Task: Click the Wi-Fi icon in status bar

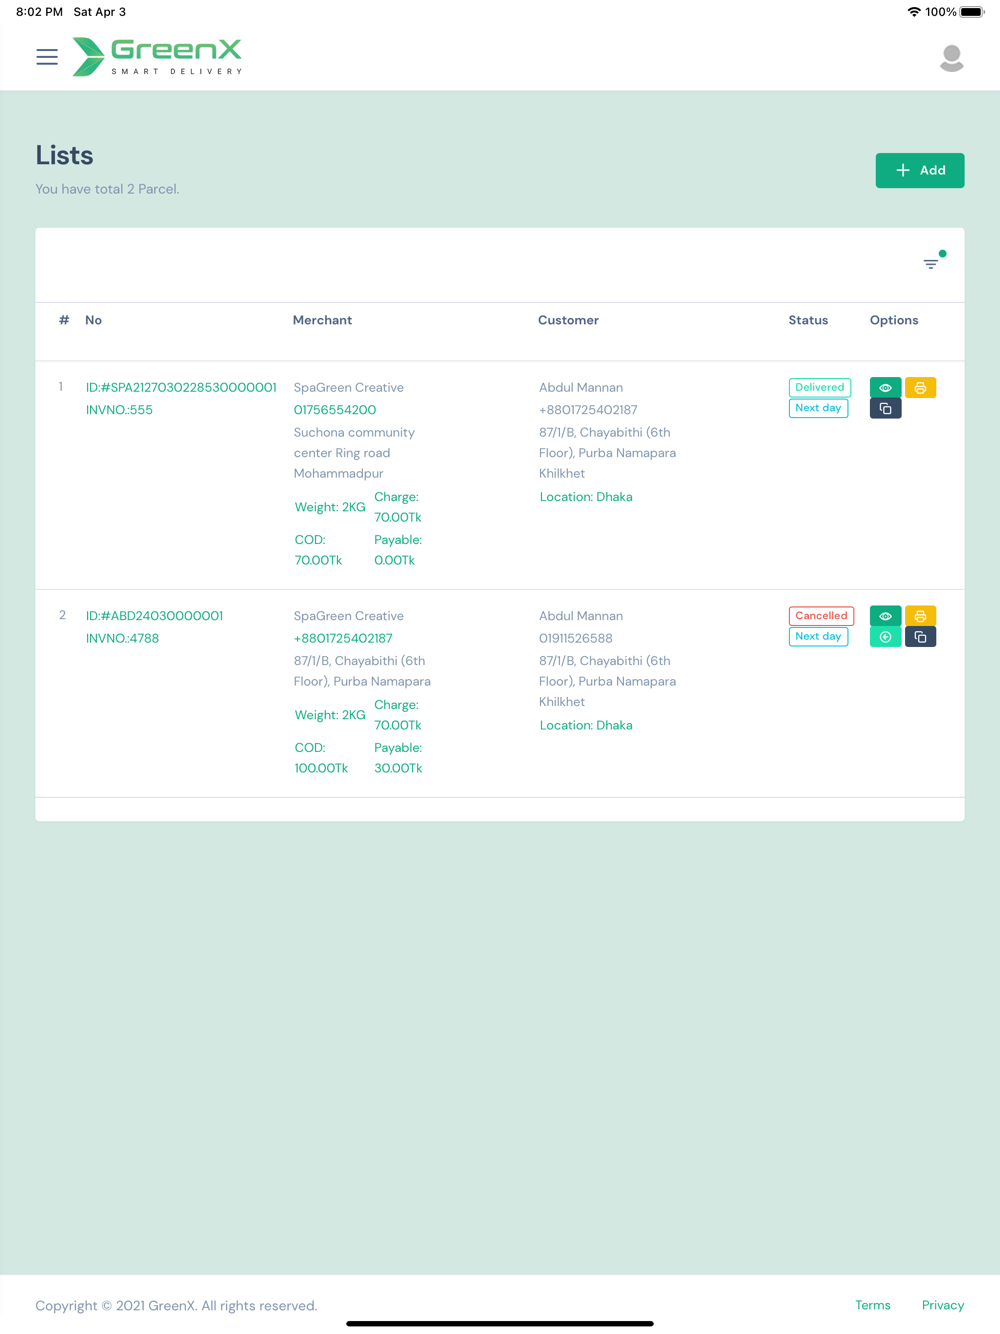Action: [914, 12]
